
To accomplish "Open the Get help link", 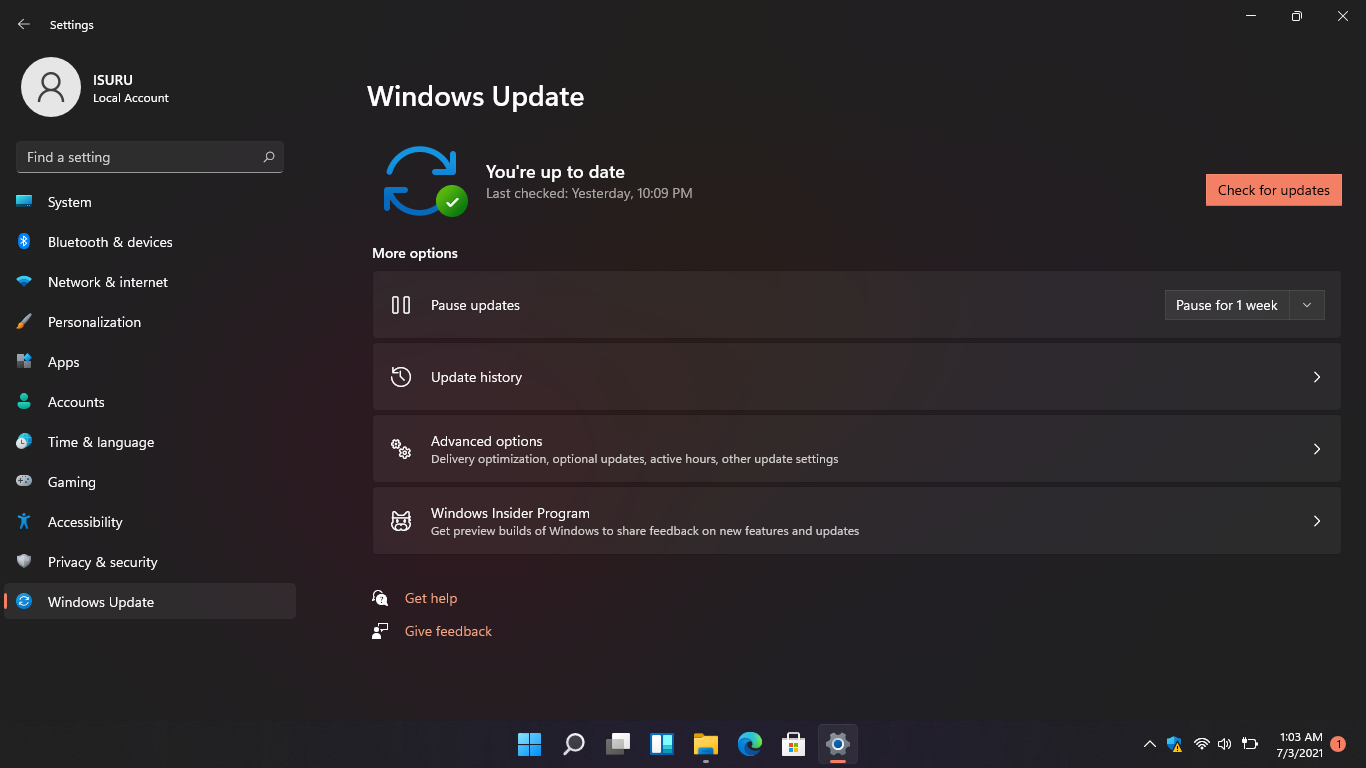I will click(x=431, y=598).
